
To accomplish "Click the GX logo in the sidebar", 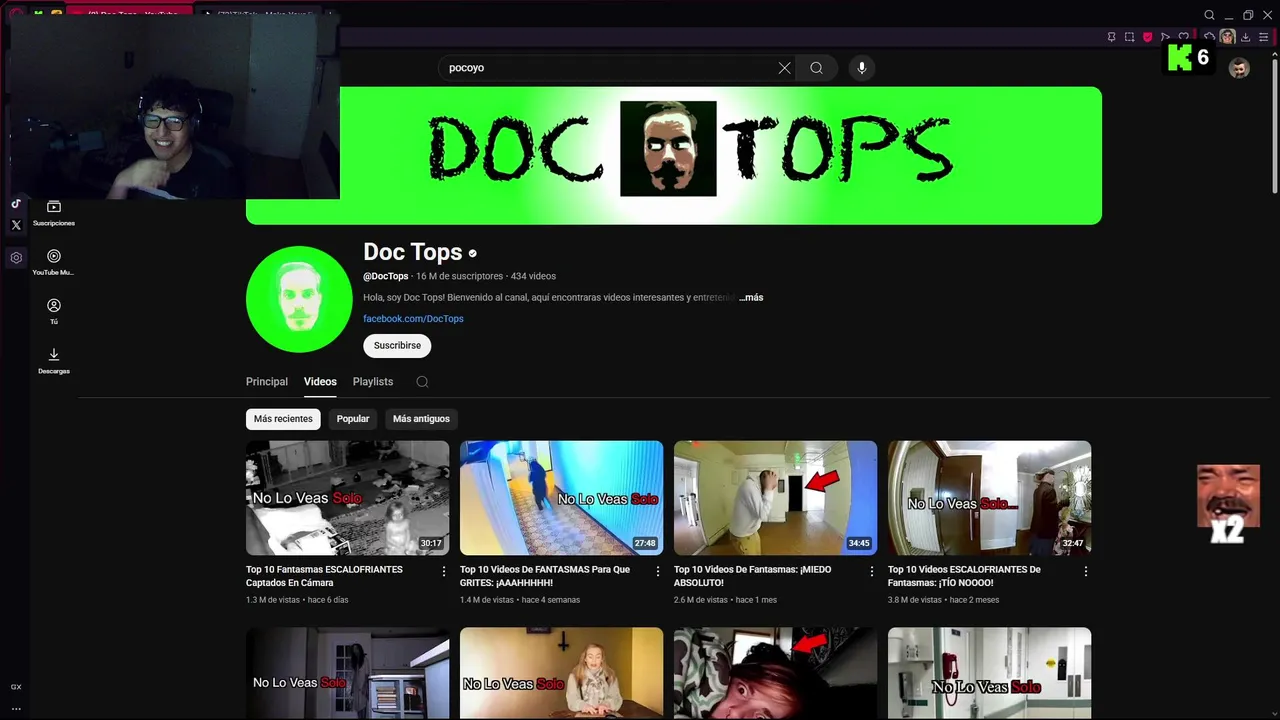I will coord(16,687).
